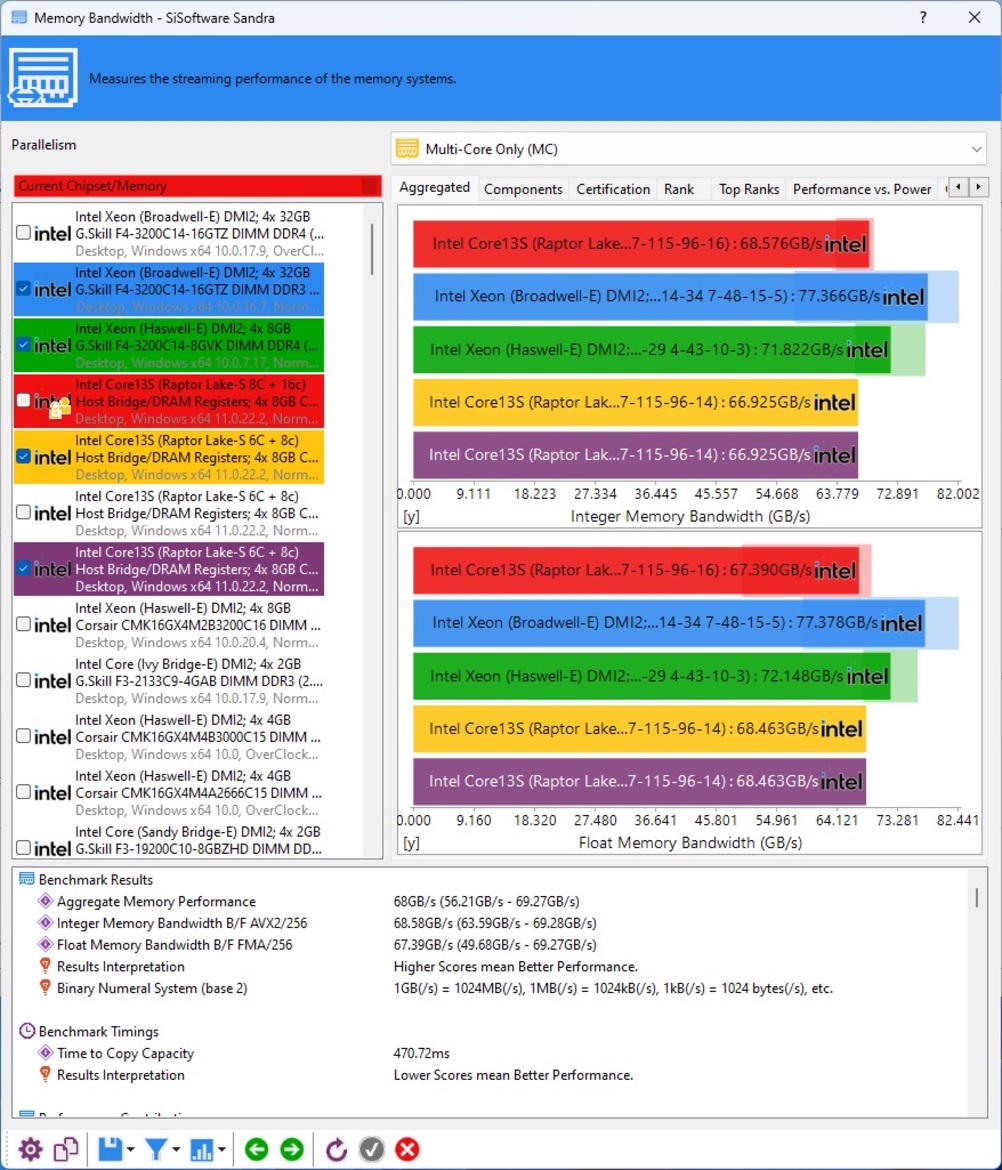Click the integer chart [y] axis label

[411, 516]
